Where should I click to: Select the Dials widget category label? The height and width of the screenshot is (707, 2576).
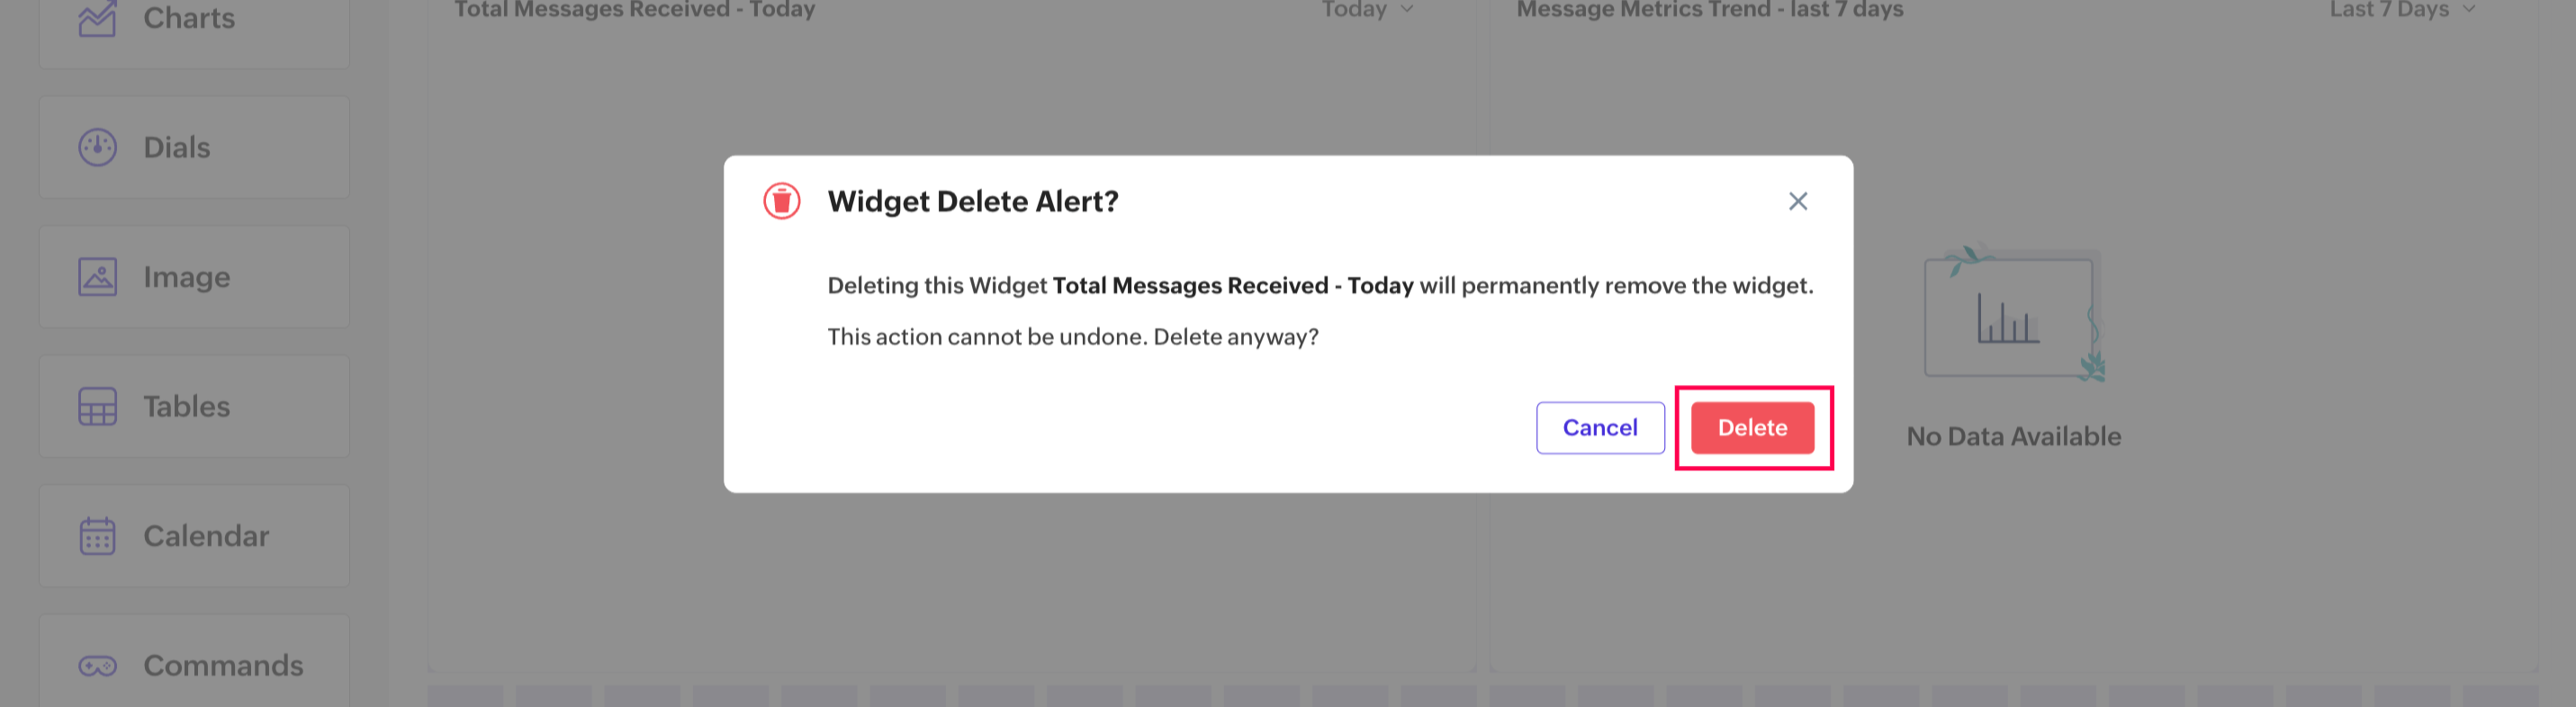click(177, 147)
